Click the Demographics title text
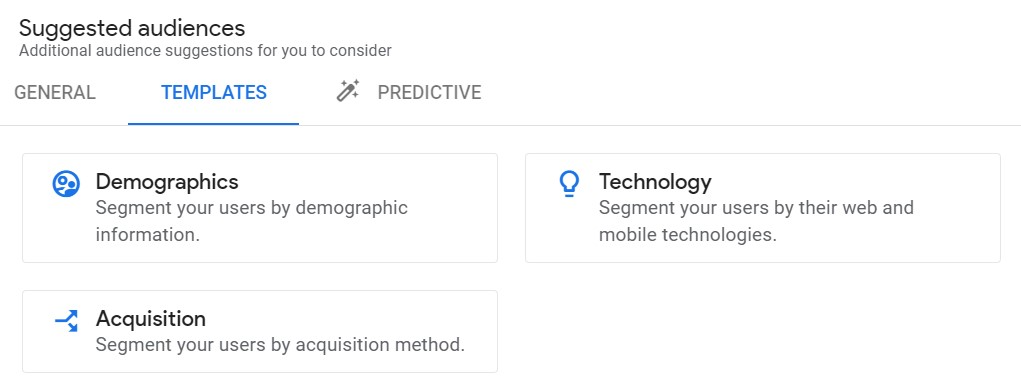This screenshot has height=390, width=1021. pyautogui.click(x=167, y=182)
